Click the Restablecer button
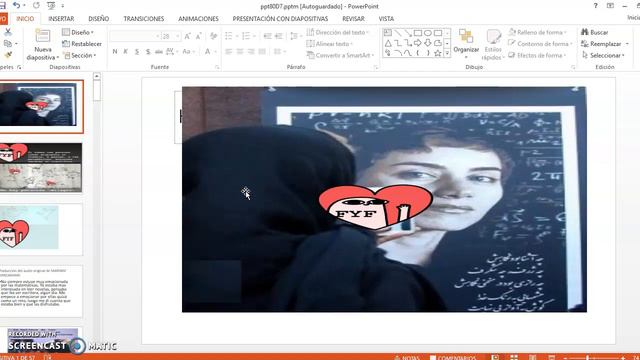Image resolution: width=640 pixels, height=360 pixels. pyautogui.click(x=82, y=44)
